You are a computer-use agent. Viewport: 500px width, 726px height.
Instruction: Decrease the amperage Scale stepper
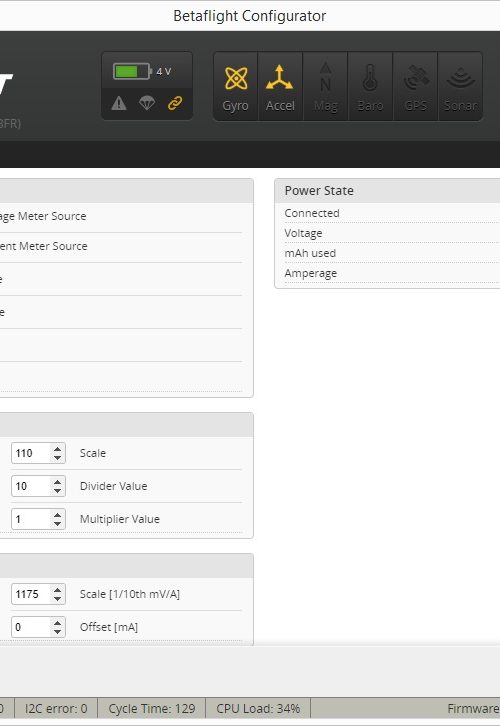coord(57,599)
